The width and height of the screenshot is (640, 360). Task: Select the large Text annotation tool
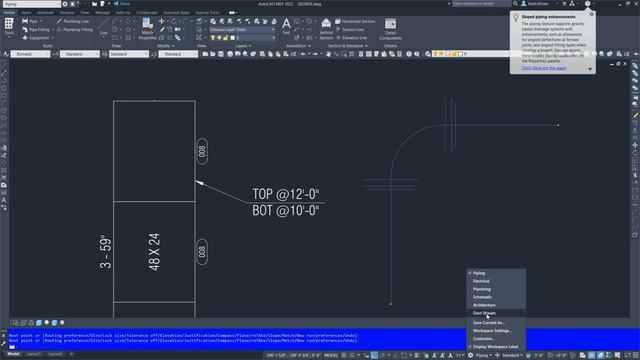click(287, 26)
